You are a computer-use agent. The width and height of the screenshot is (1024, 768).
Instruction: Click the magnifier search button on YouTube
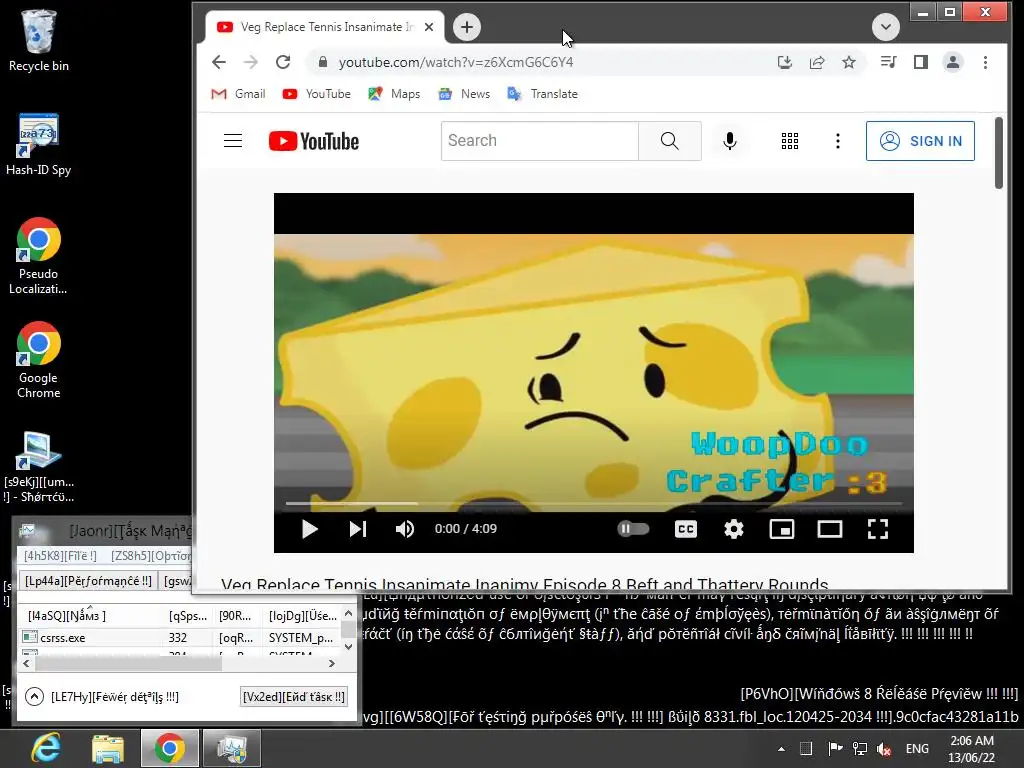669,141
